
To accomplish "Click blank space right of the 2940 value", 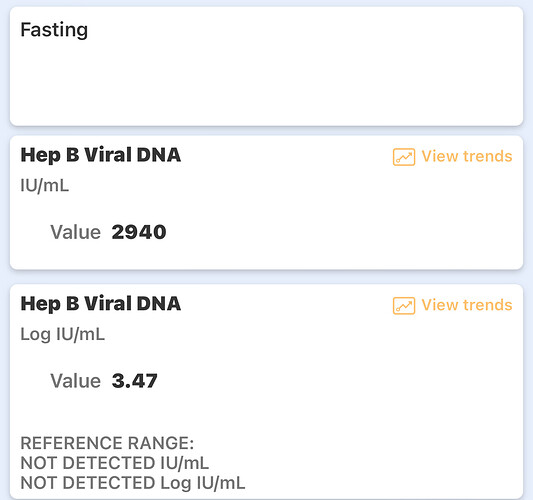I will click(340, 232).
